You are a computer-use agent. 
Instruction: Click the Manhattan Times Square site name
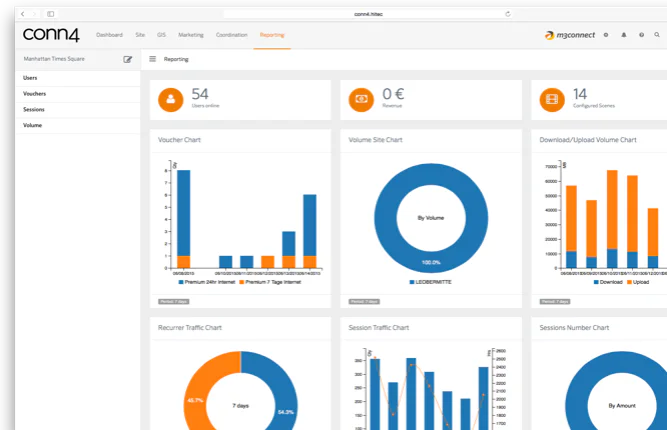[54, 59]
